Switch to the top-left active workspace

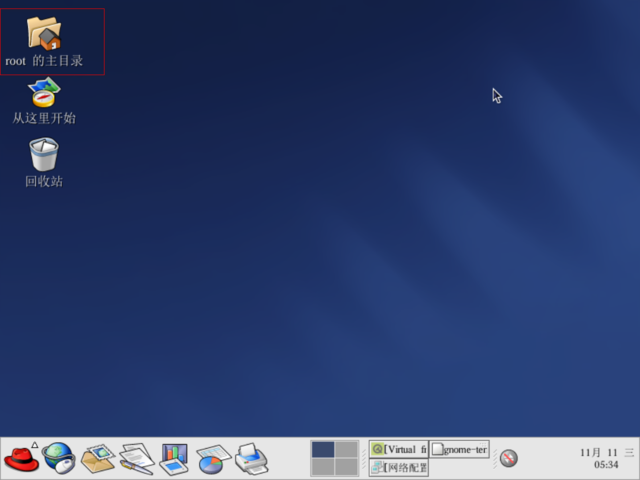323,449
